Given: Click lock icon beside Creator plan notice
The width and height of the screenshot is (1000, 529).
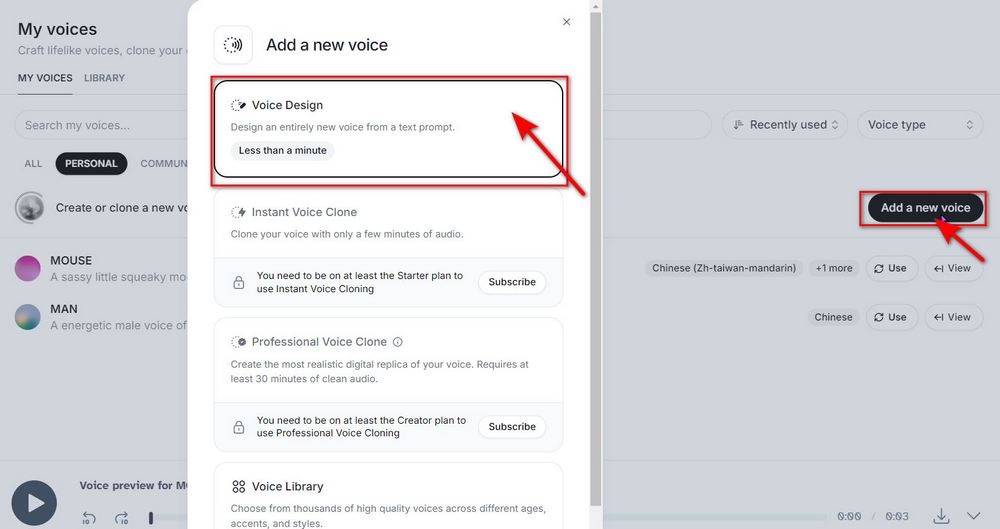Looking at the screenshot, I should [239, 427].
